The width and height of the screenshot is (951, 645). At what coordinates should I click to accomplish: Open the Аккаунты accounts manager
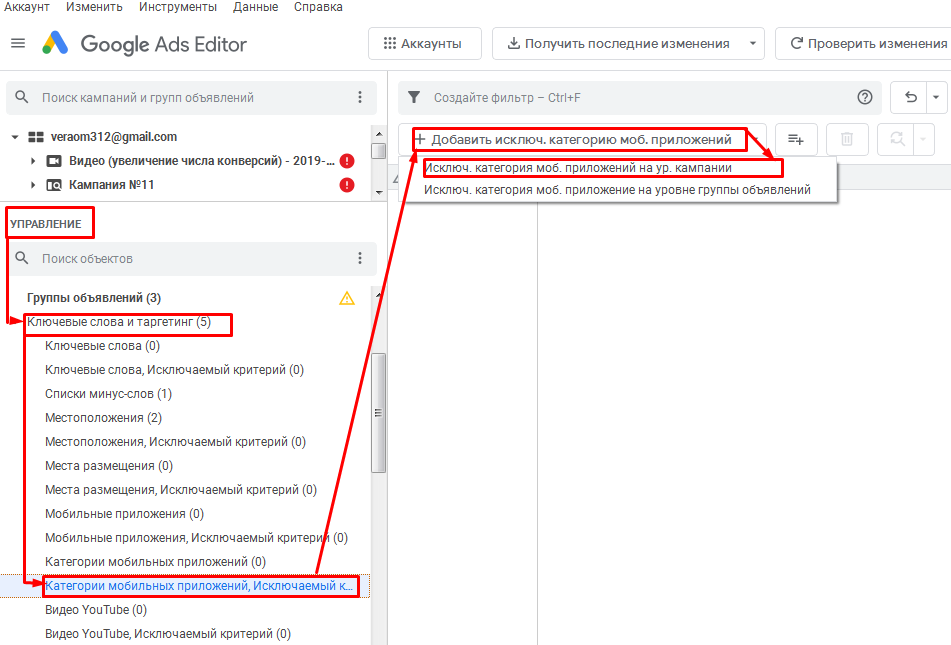(425, 44)
